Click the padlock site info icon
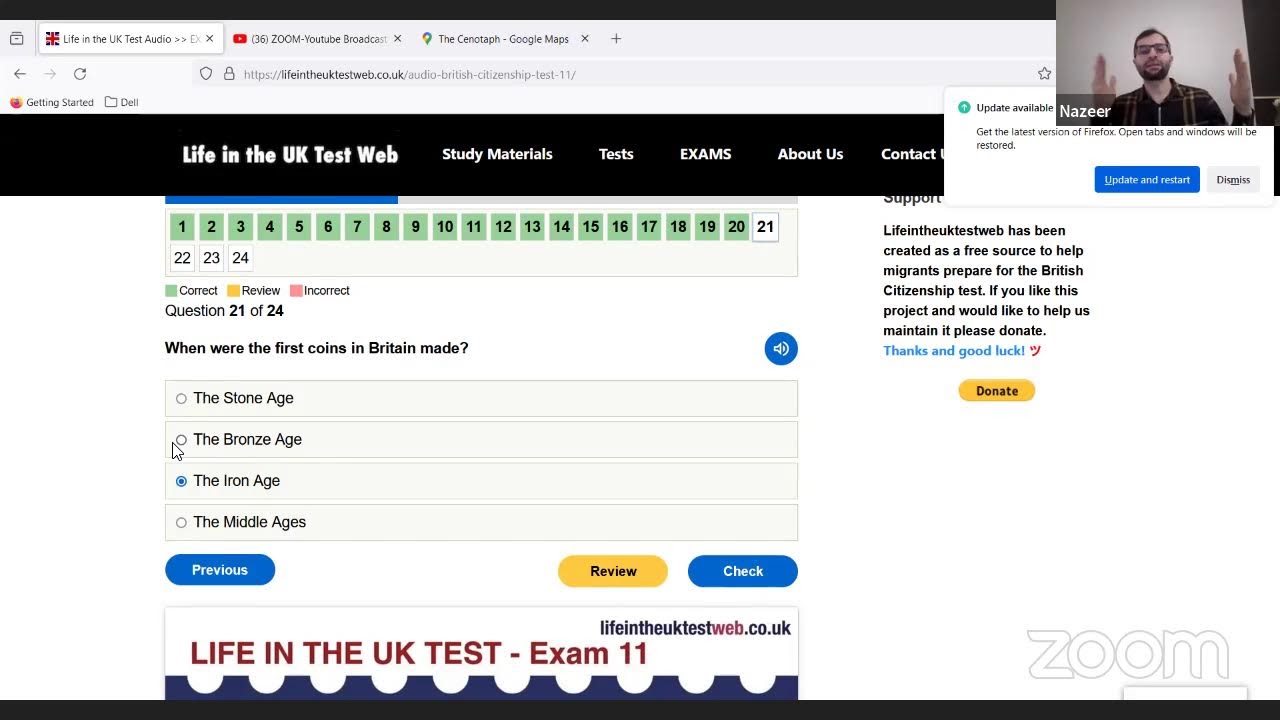1280x720 pixels. click(229, 74)
